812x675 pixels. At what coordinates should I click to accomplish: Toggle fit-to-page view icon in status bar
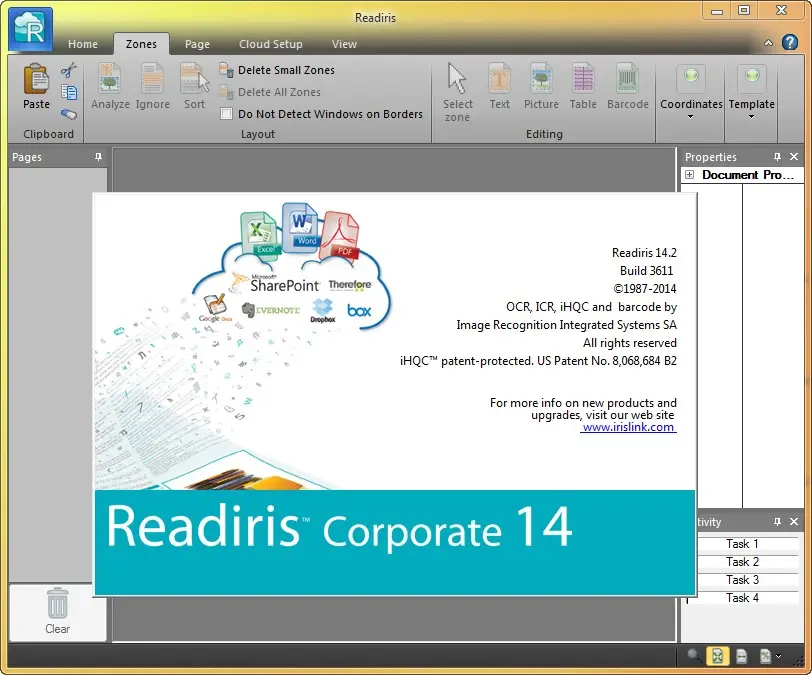point(717,656)
